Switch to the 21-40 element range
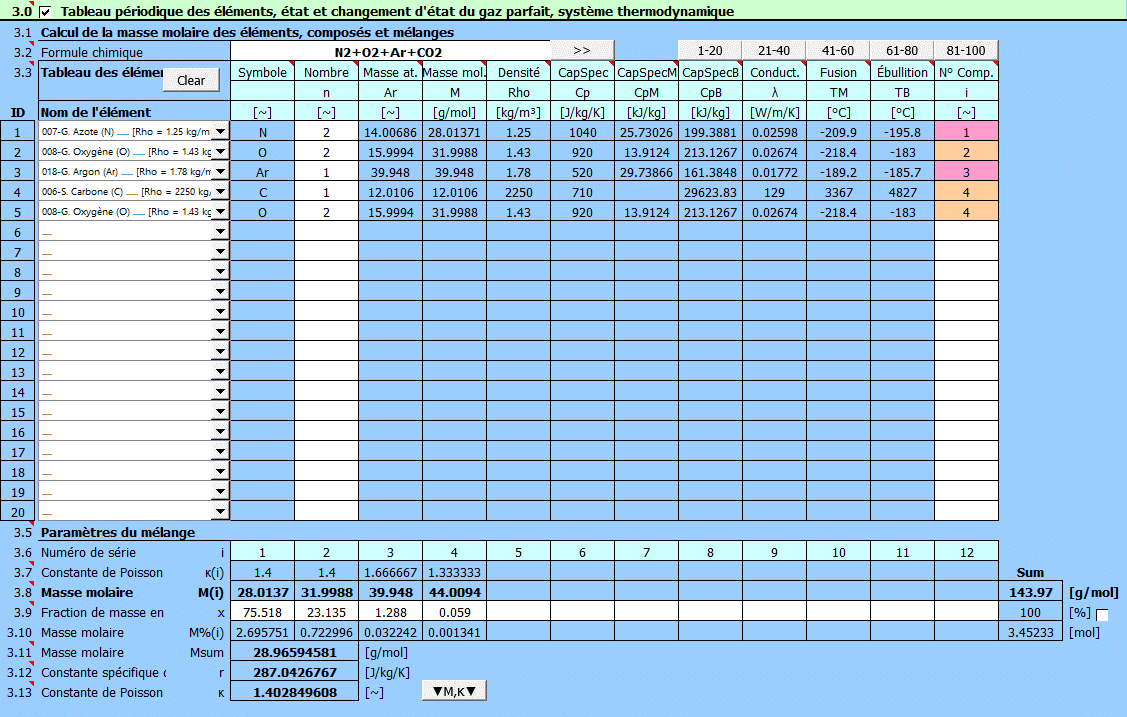The width and height of the screenshot is (1127, 717). 773,51
